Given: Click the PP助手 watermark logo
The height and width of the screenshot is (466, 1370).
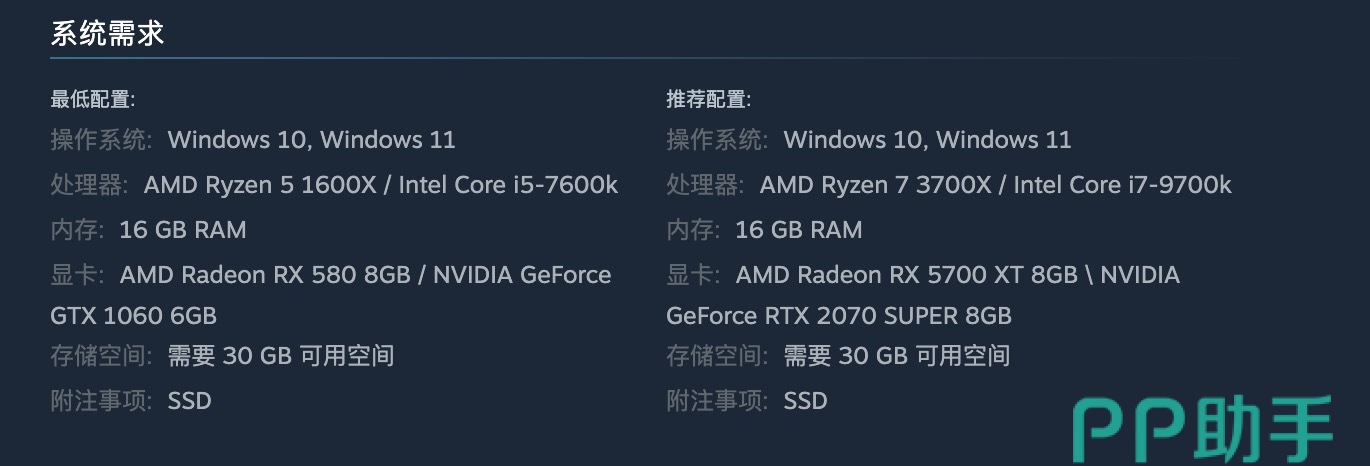Looking at the screenshot, I should (x=1202, y=430).
